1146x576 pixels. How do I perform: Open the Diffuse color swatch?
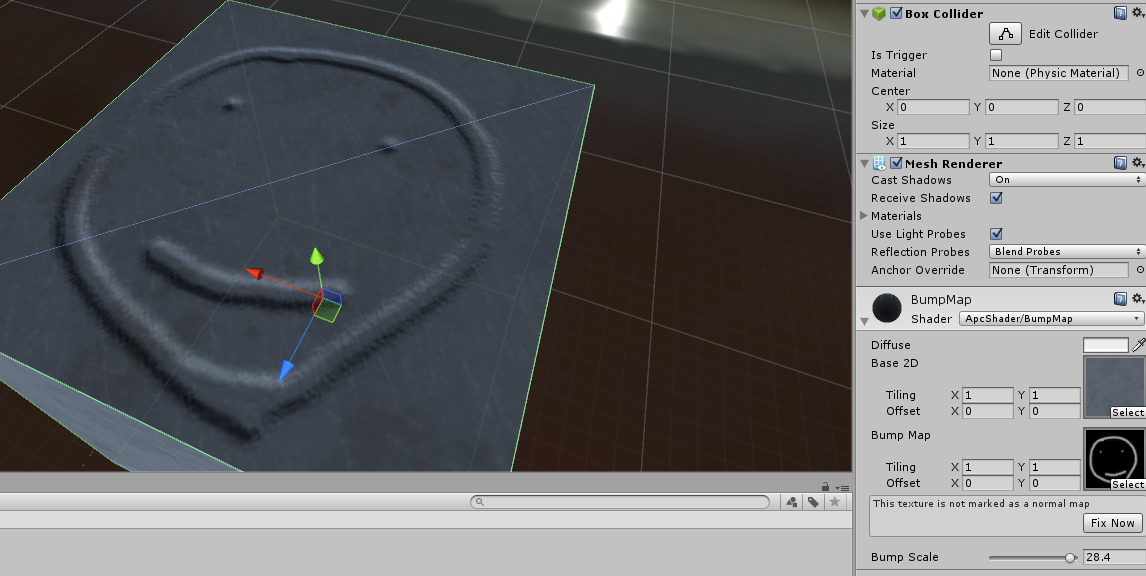pos(1106,345)
